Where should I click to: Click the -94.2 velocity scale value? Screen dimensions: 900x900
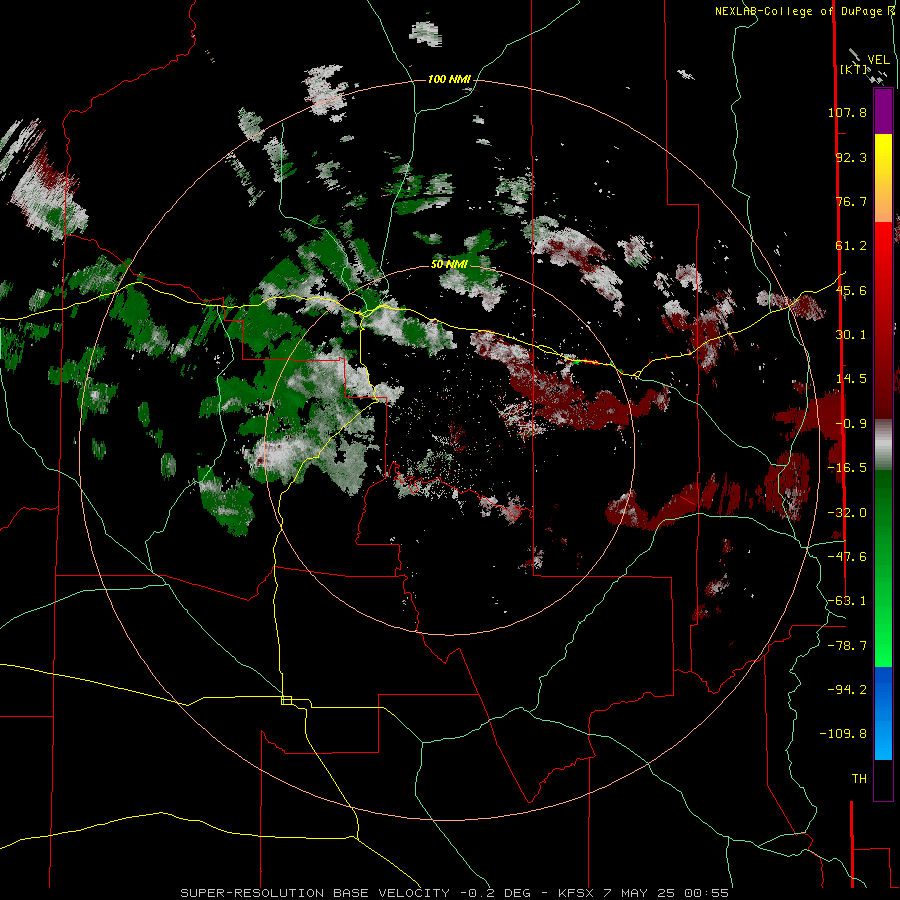point(847,690)
